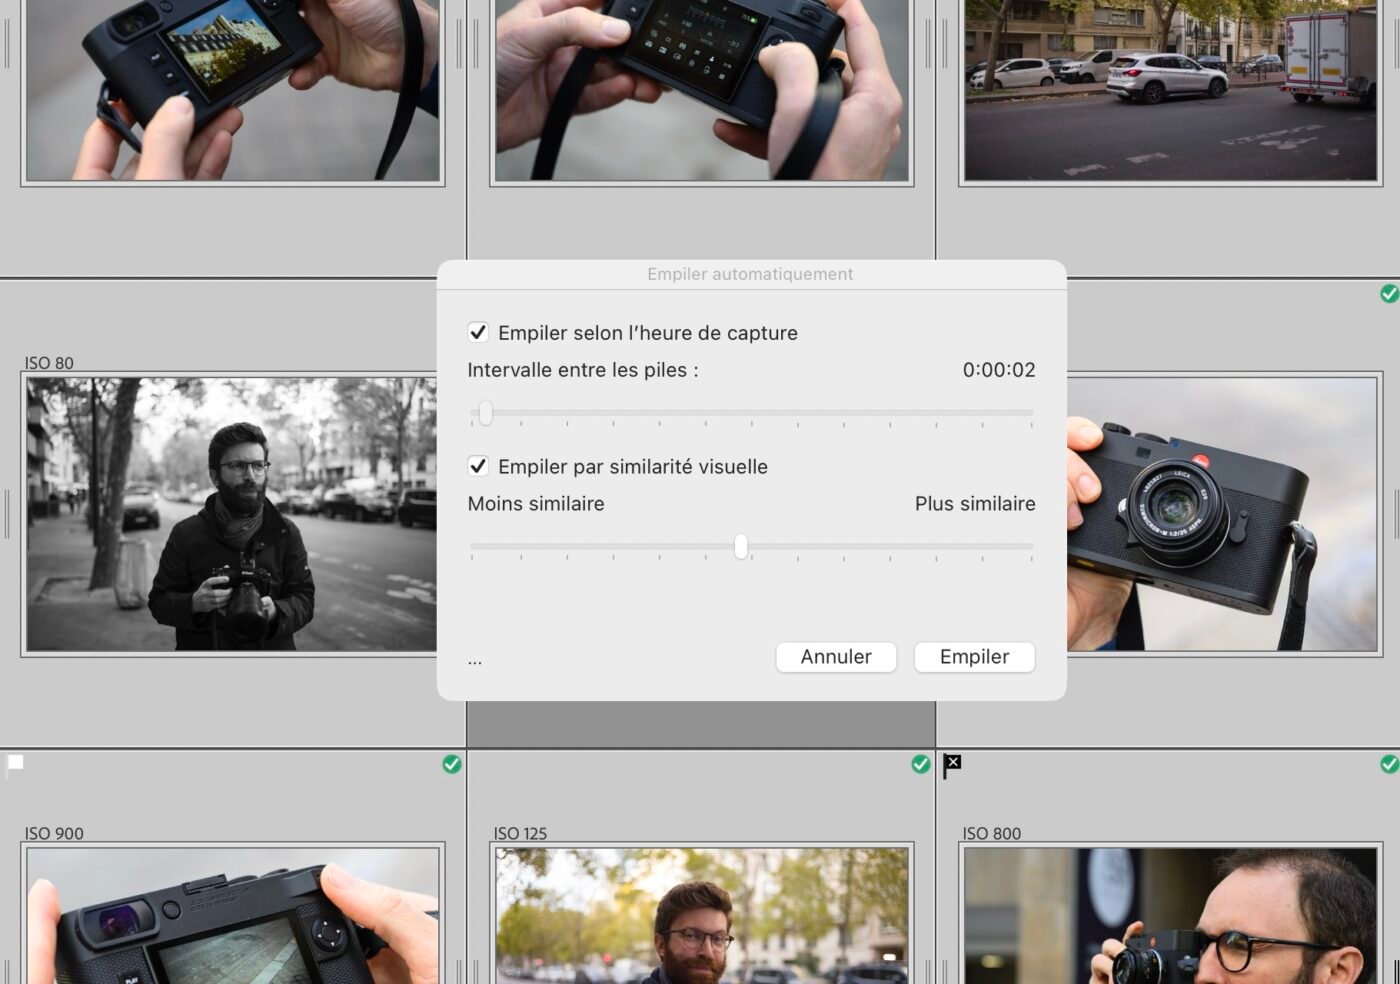
Task: Click green check badge on ISO 800 cell
Action: coord(1389,764)
